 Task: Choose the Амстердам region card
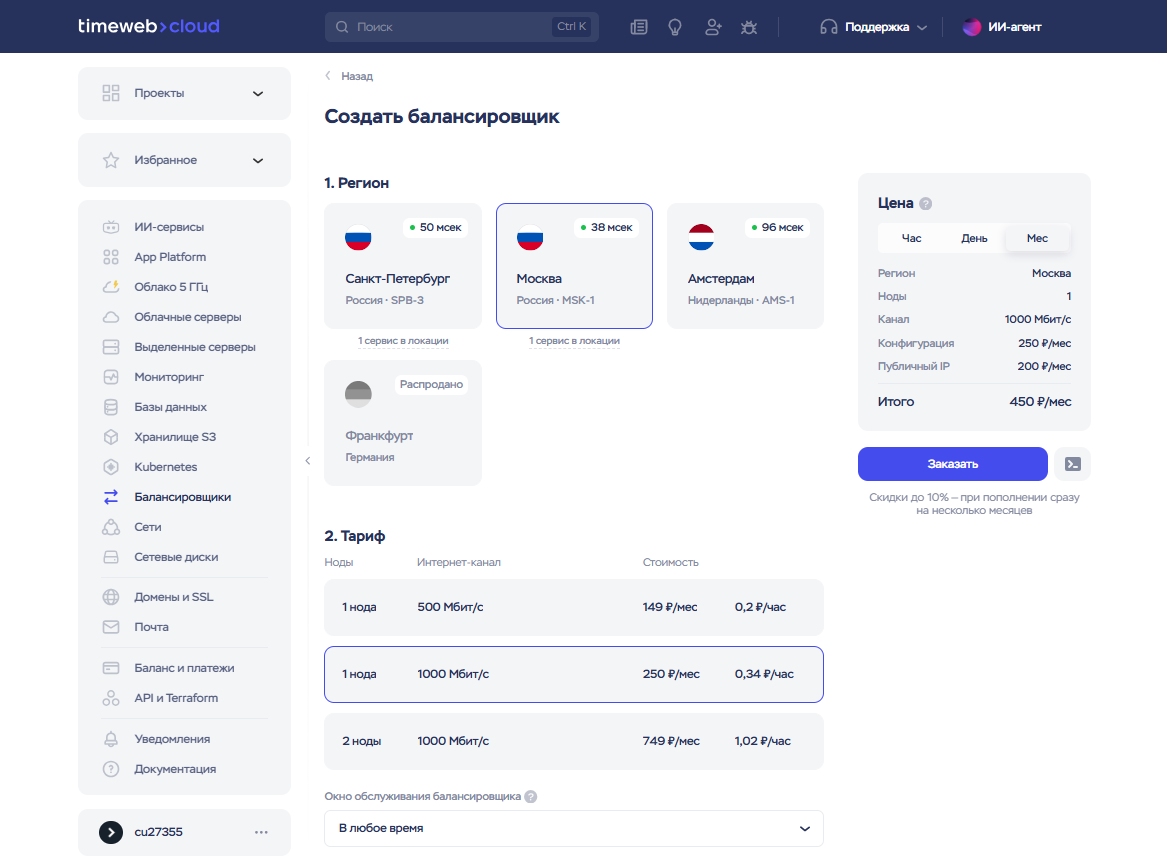(745, 266)
